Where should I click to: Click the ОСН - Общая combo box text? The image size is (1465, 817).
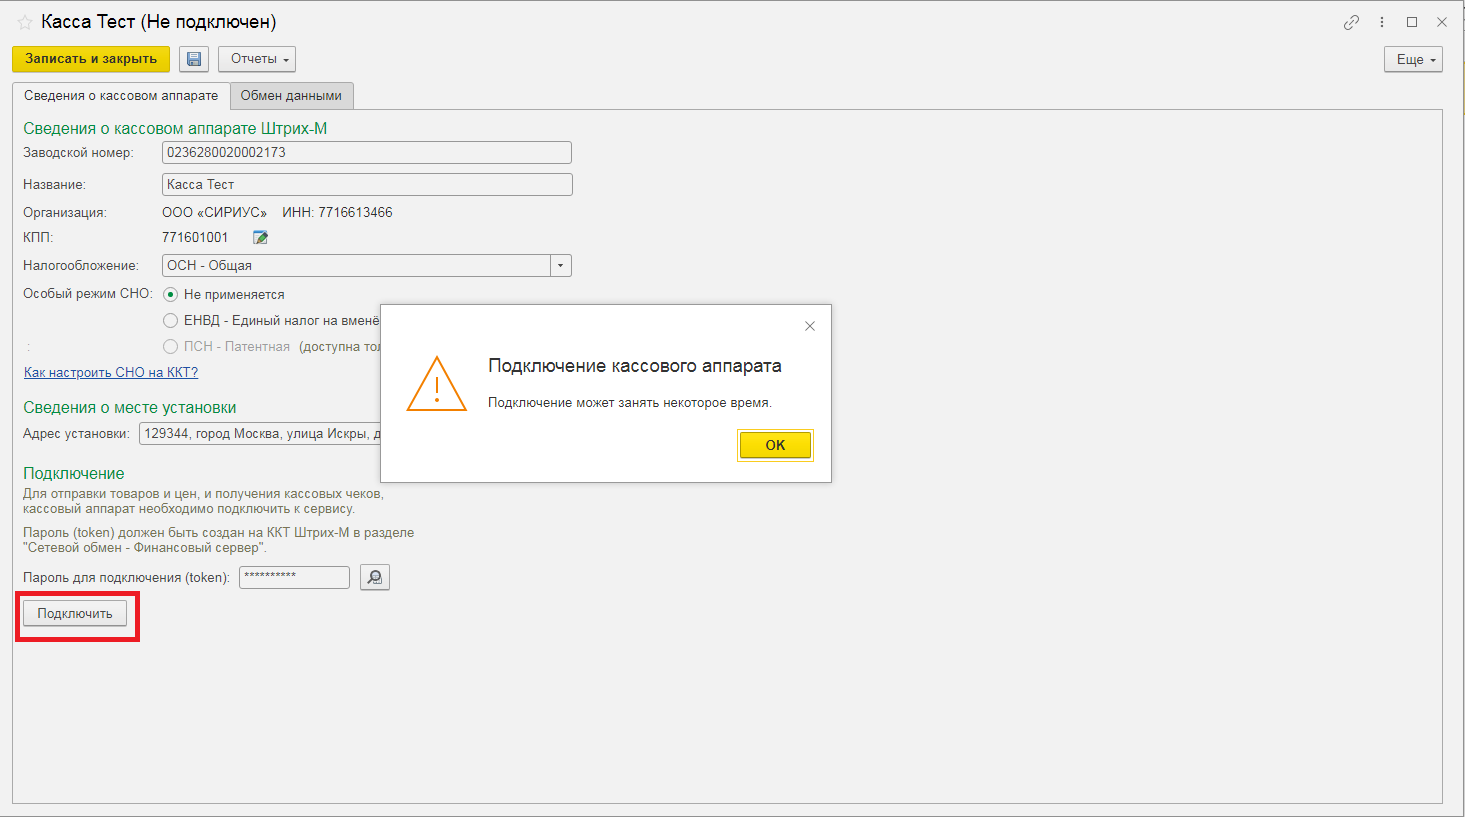356,265
